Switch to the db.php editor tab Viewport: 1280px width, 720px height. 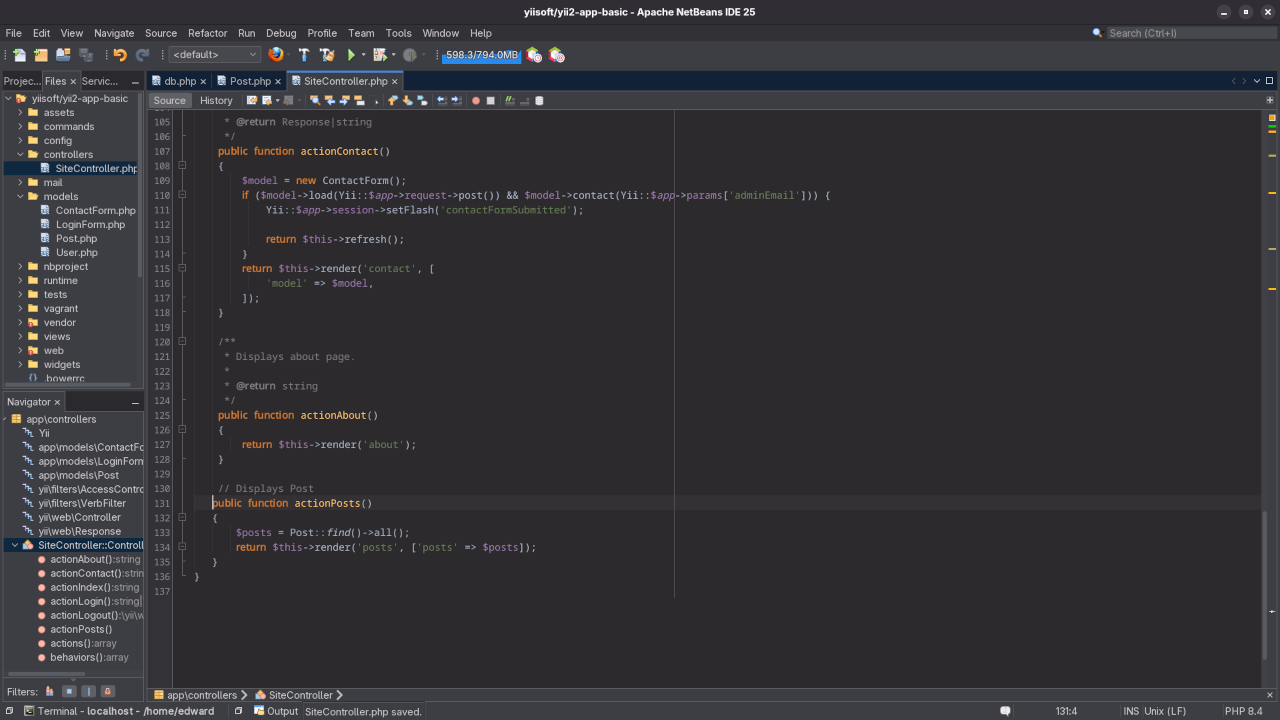(x=180, y=81)
